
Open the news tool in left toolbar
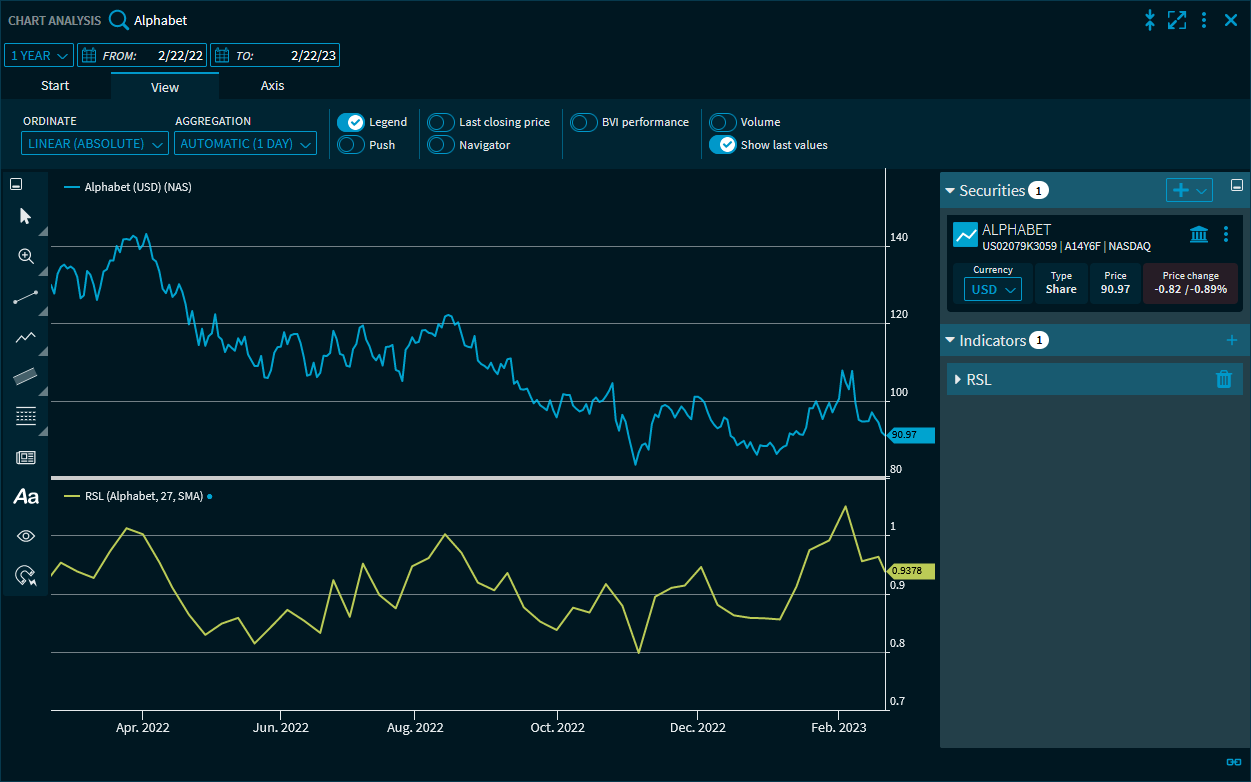tap(26, 457)
